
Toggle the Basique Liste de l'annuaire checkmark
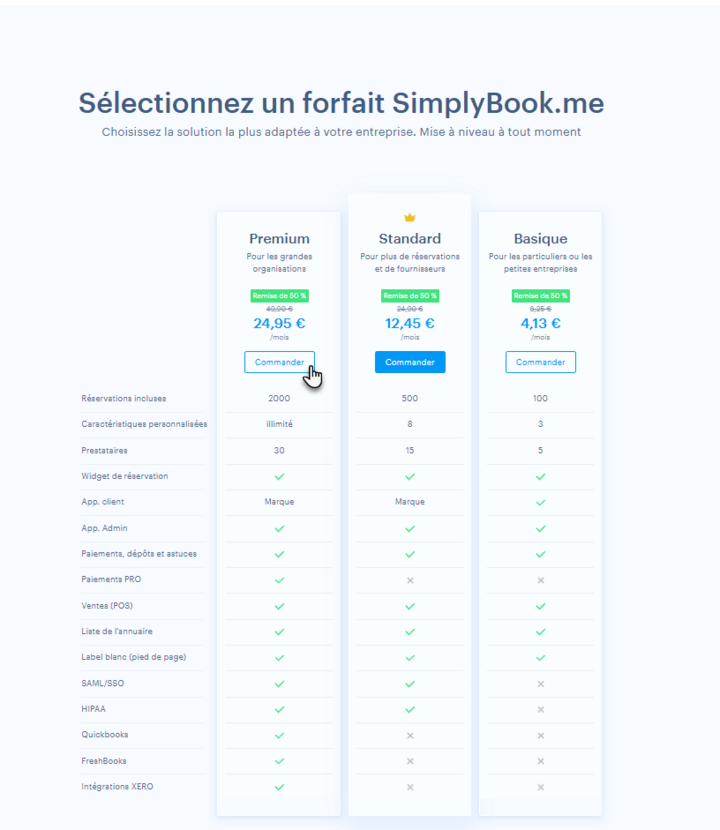(x=540, y=631)
